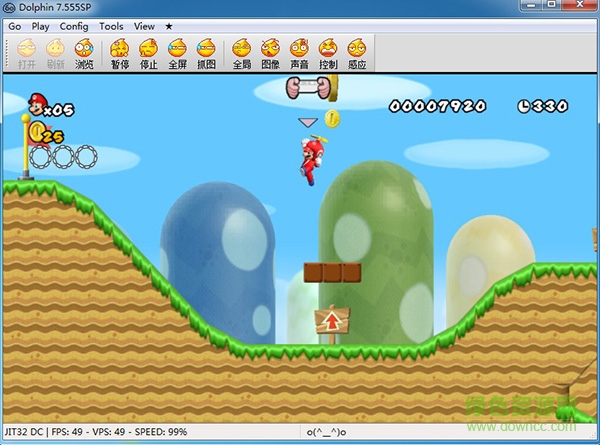Screen dimensions: 600x445
Task: Open controller settings via the 控制 icon
Action: [x=328, y=53]
